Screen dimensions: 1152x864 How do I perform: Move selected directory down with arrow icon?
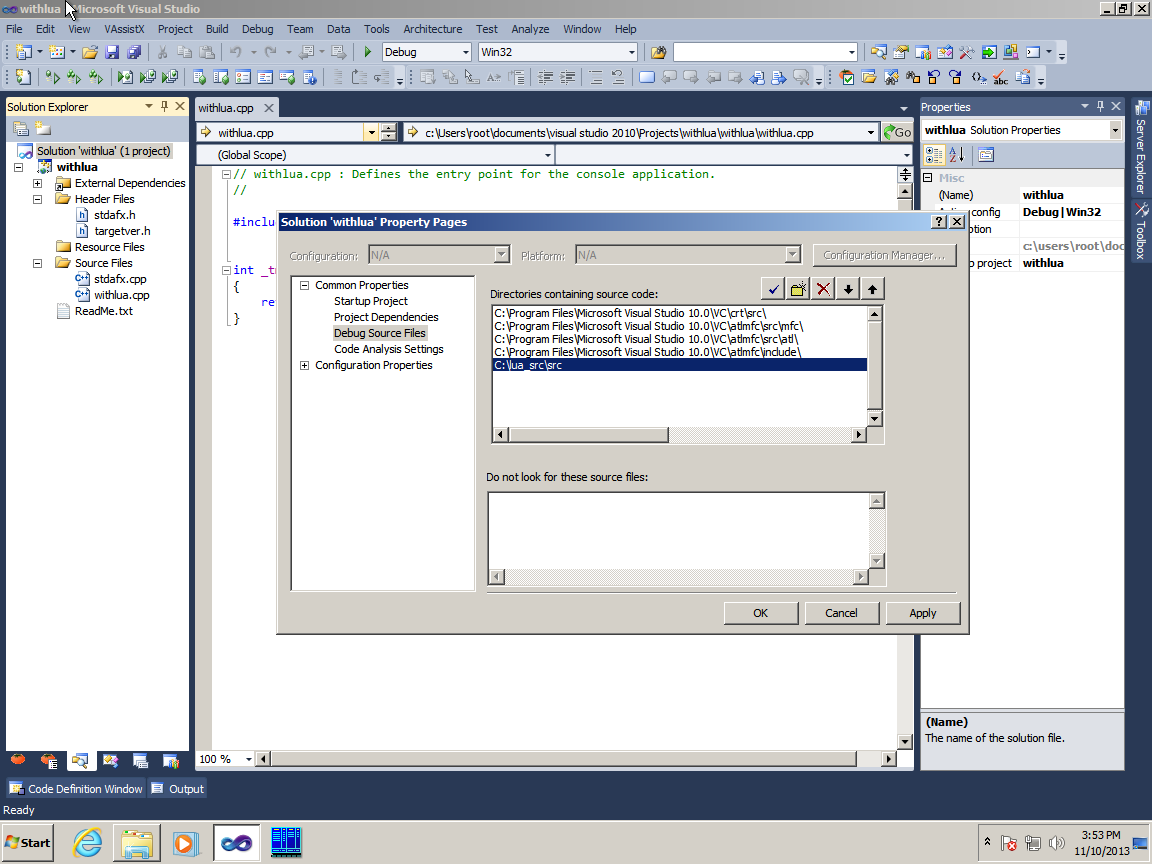[x=848, y=289]
